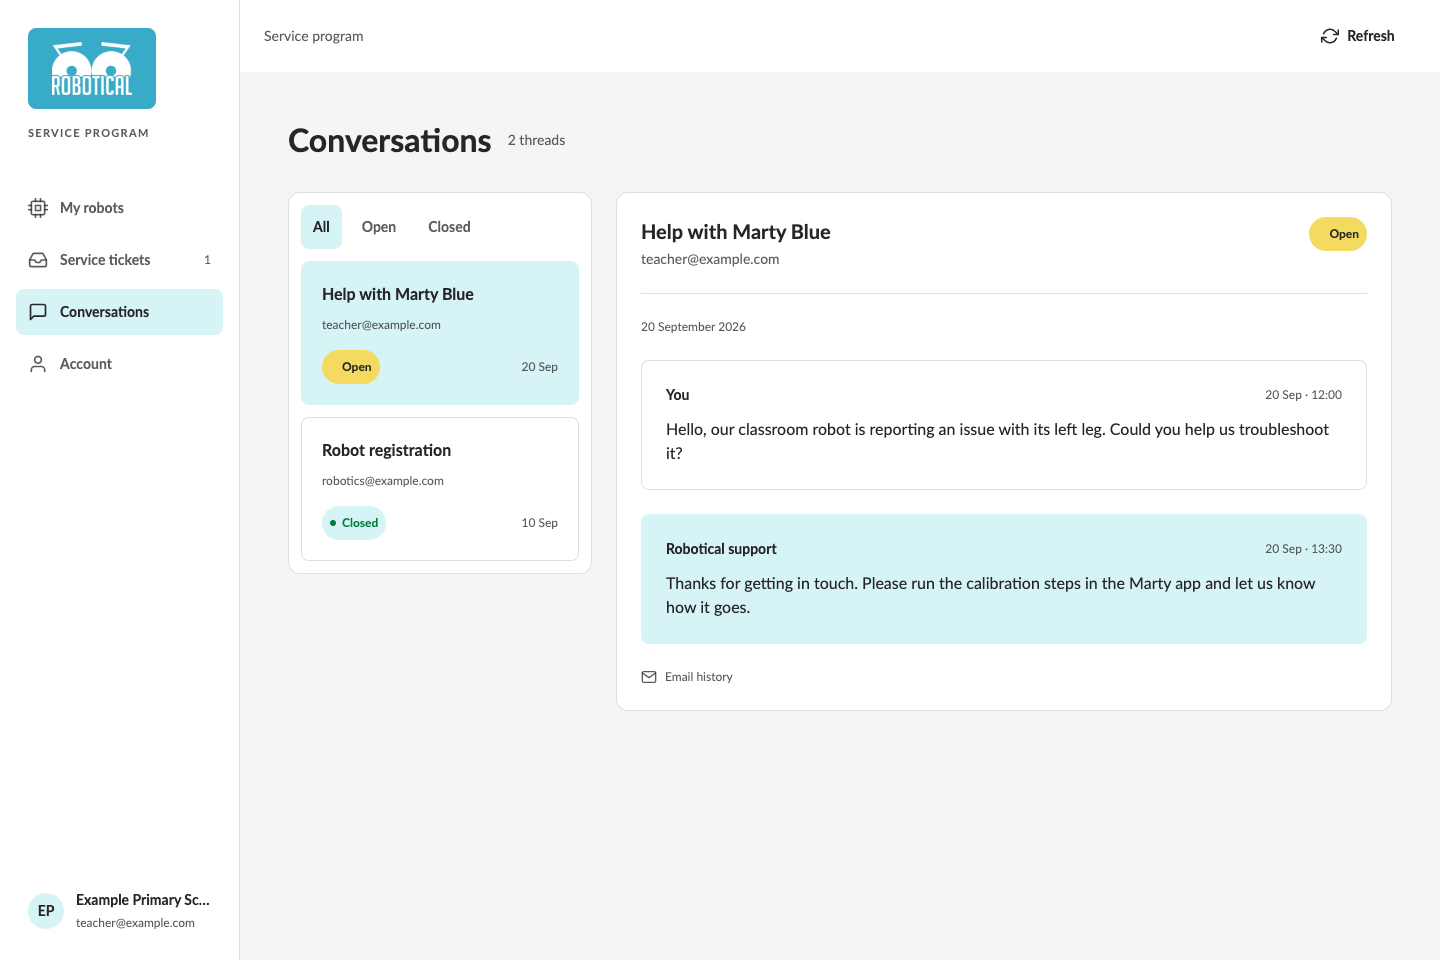The image size is (1440, 960).
Task: Filter by Closed conversations tab
Action: [x=449, y=227]
